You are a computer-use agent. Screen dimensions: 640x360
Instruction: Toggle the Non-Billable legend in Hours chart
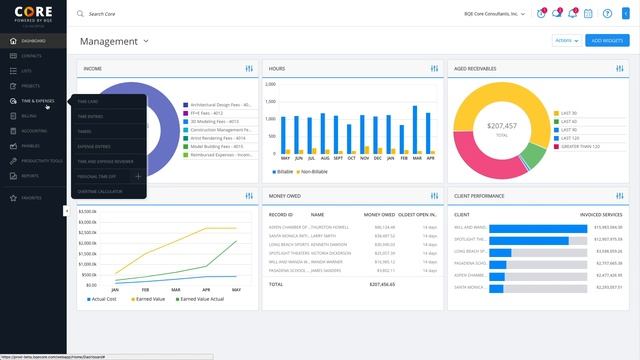(x=312, y=172)
